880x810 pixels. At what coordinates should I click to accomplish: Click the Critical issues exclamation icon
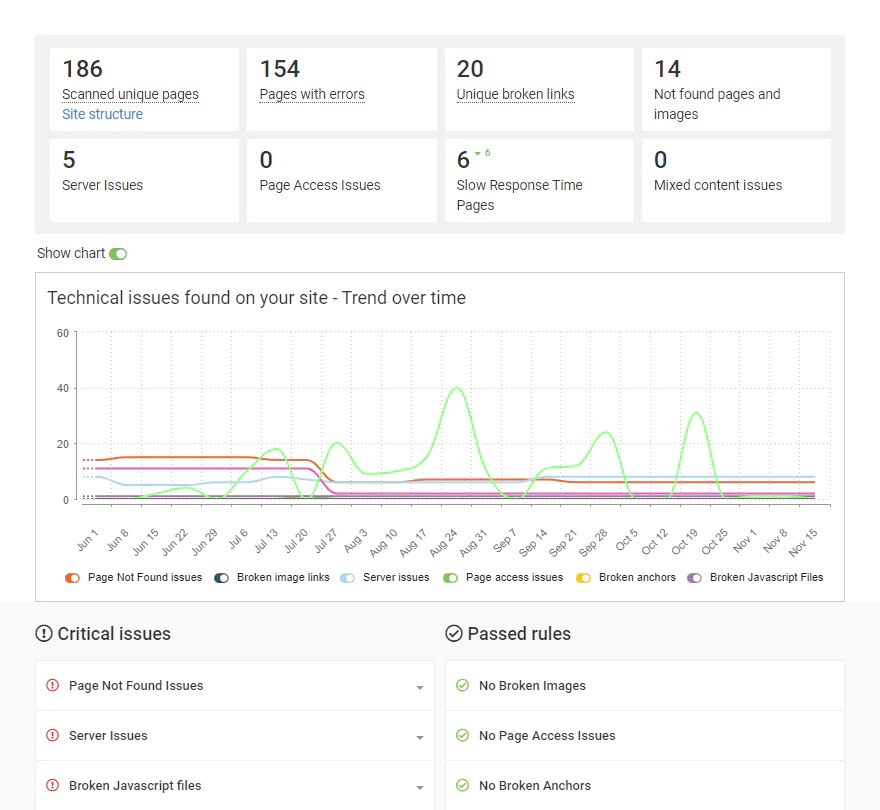(44, 634)
